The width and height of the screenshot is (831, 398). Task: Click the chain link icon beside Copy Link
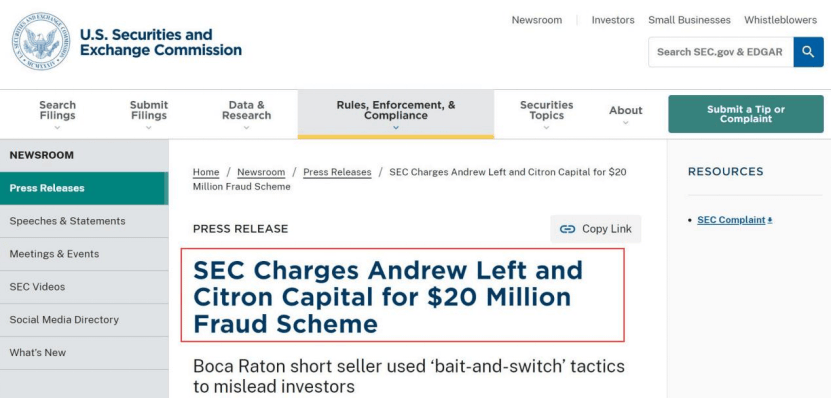(567, 229)
